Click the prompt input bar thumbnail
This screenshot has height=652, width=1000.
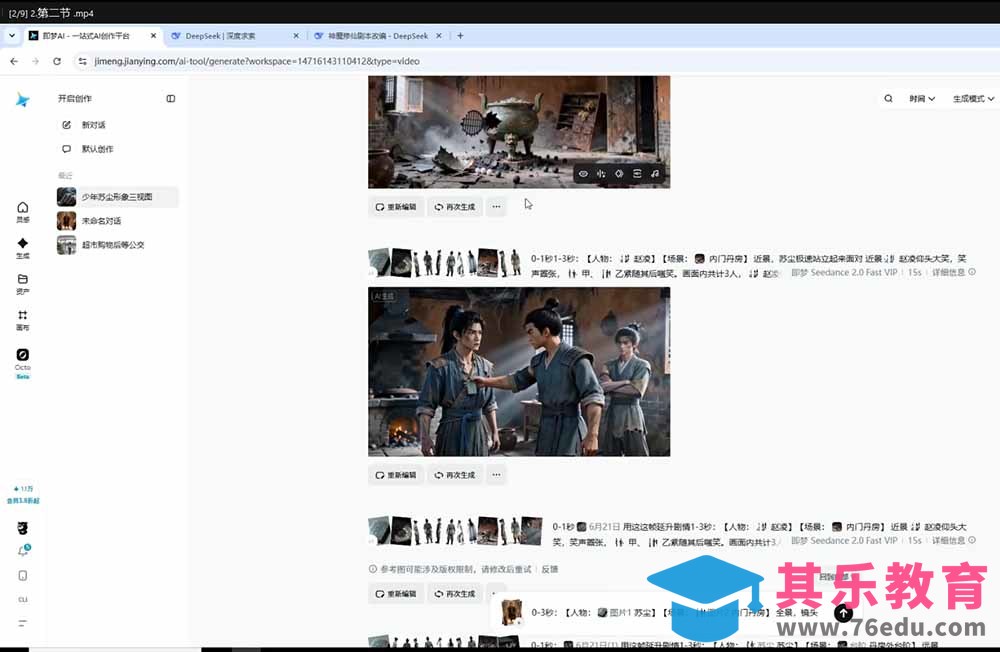(x=511, y=612)
